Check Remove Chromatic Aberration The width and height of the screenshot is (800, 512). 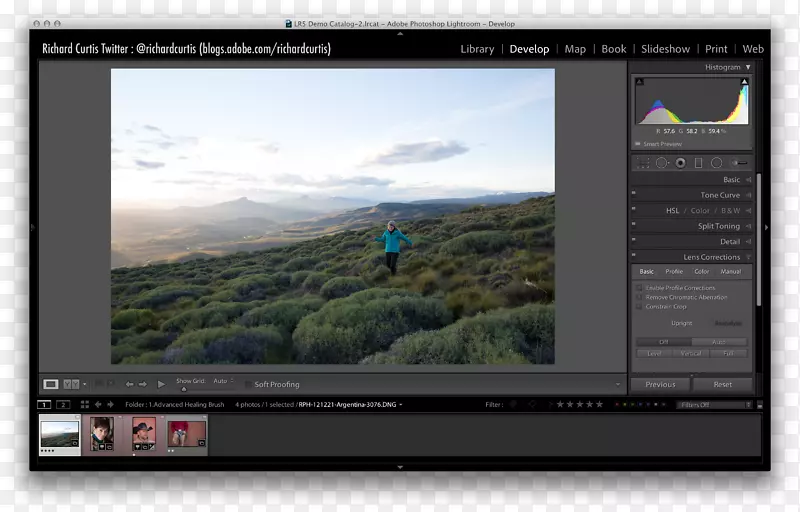pyautogui.click(x=639, y=297)
